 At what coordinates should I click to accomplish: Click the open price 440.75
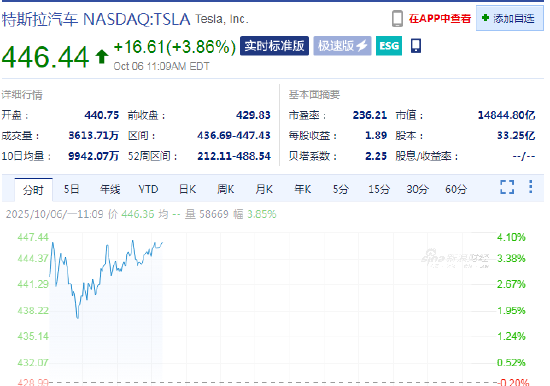102,115
